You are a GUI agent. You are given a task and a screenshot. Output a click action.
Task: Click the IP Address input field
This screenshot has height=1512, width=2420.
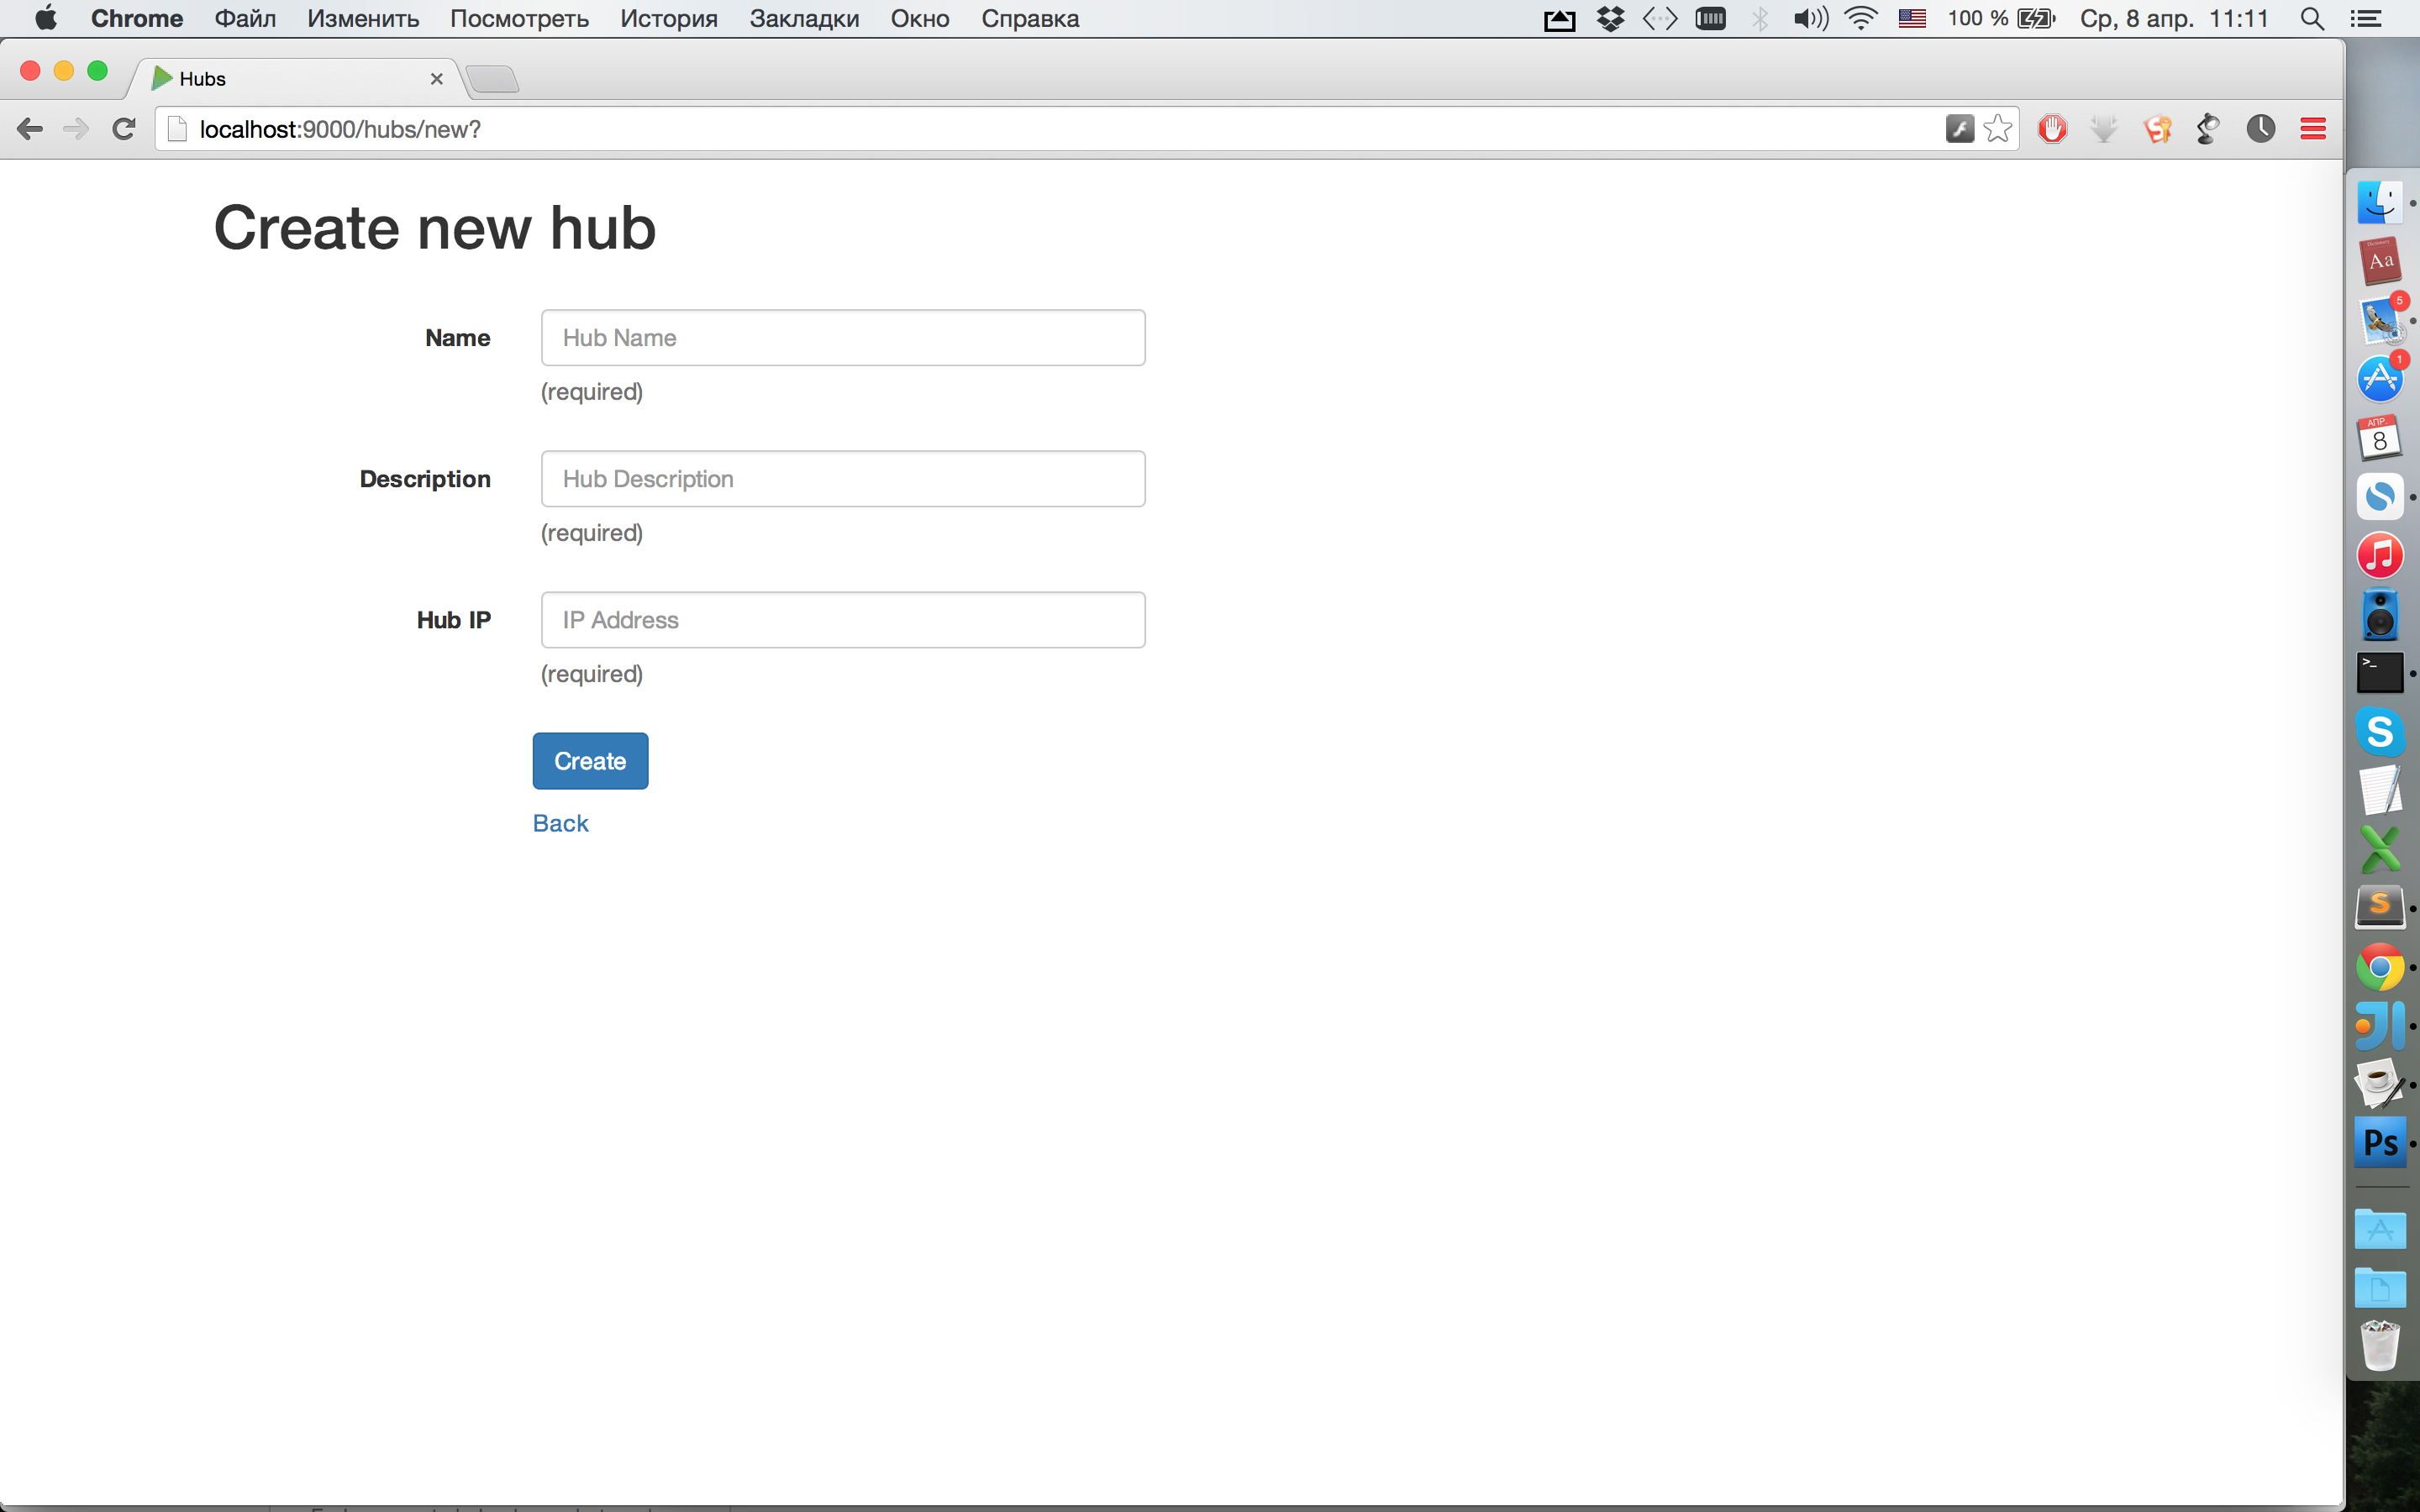842,620
